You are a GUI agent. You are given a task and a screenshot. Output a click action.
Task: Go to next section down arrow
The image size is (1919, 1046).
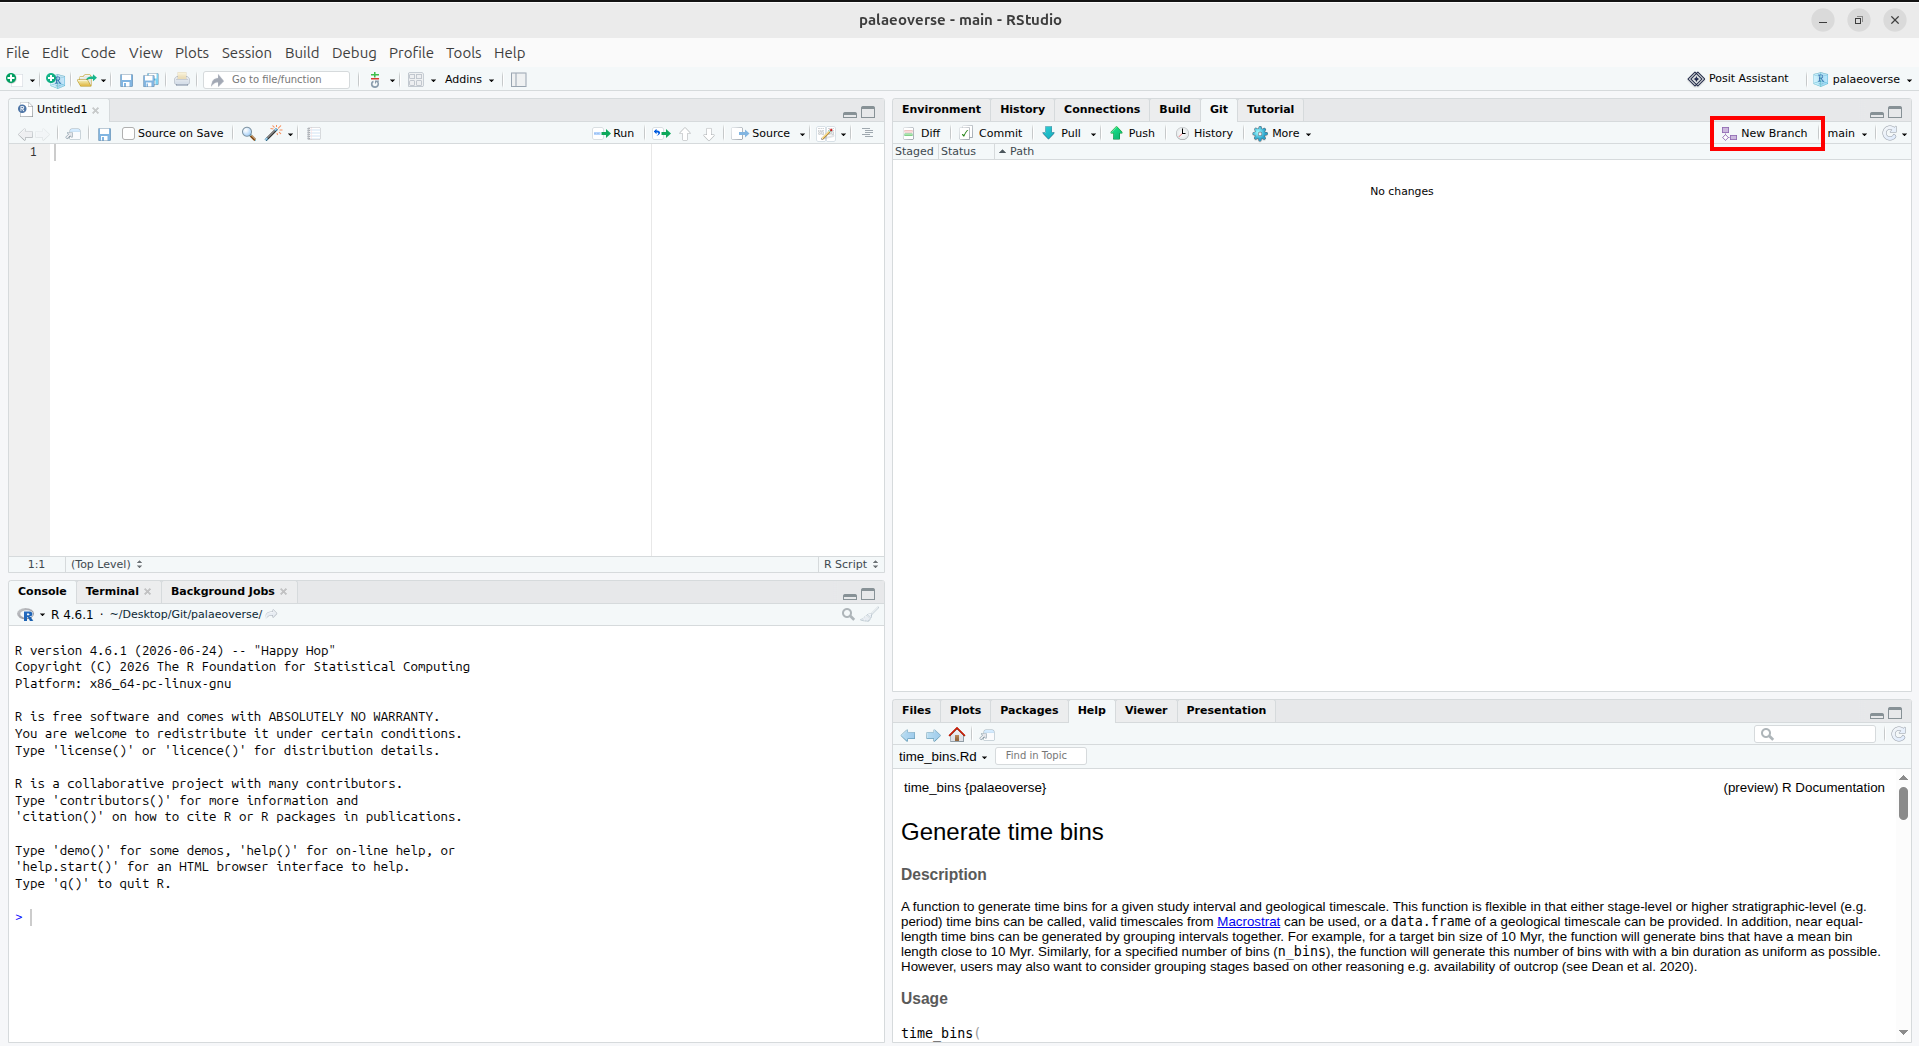point(709,134)
